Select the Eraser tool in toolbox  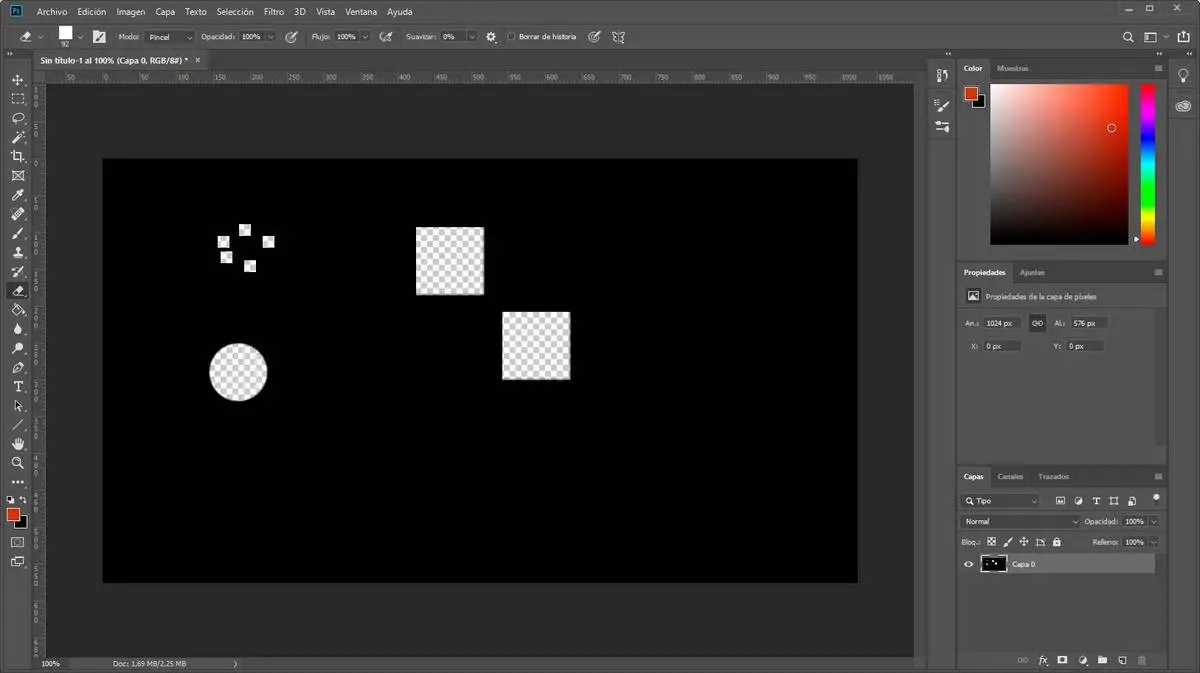[x=17, y=291]
